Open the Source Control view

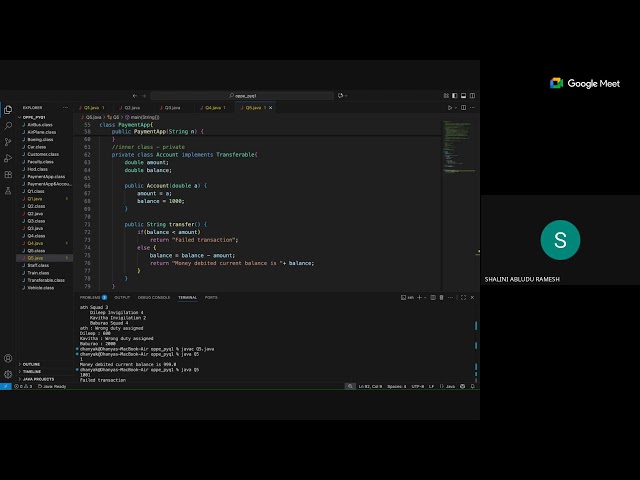[8, 142]
